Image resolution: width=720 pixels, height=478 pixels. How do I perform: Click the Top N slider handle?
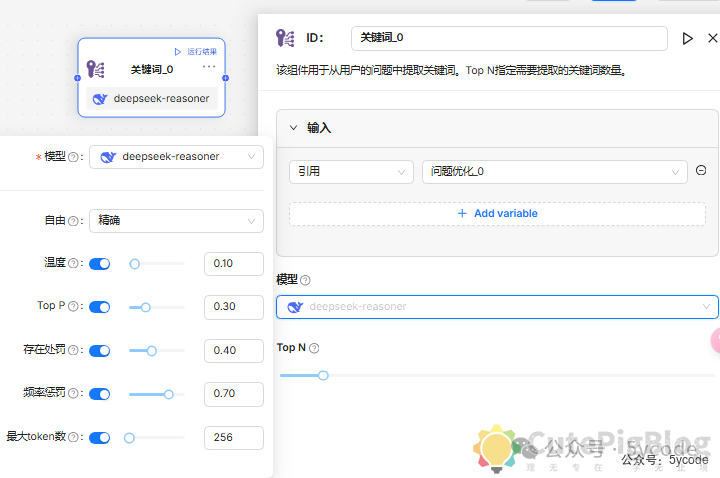click(x=323, y=375)
